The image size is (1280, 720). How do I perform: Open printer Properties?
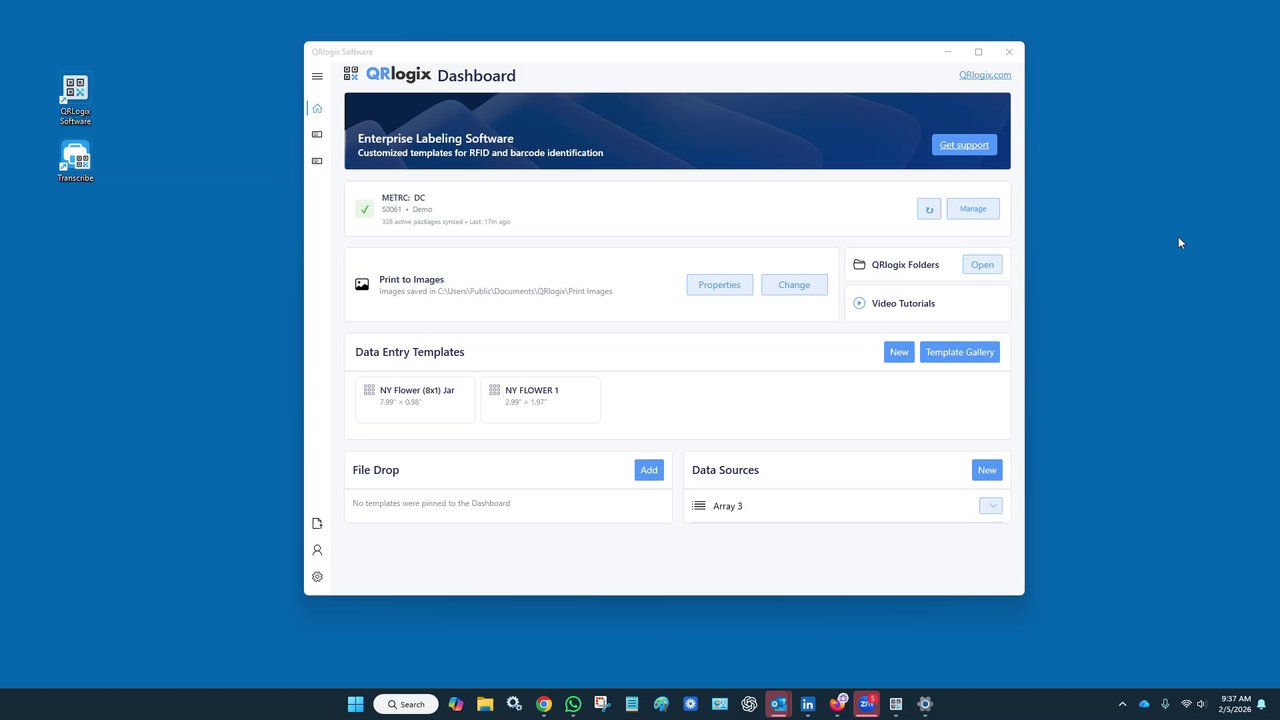(720, 285)
